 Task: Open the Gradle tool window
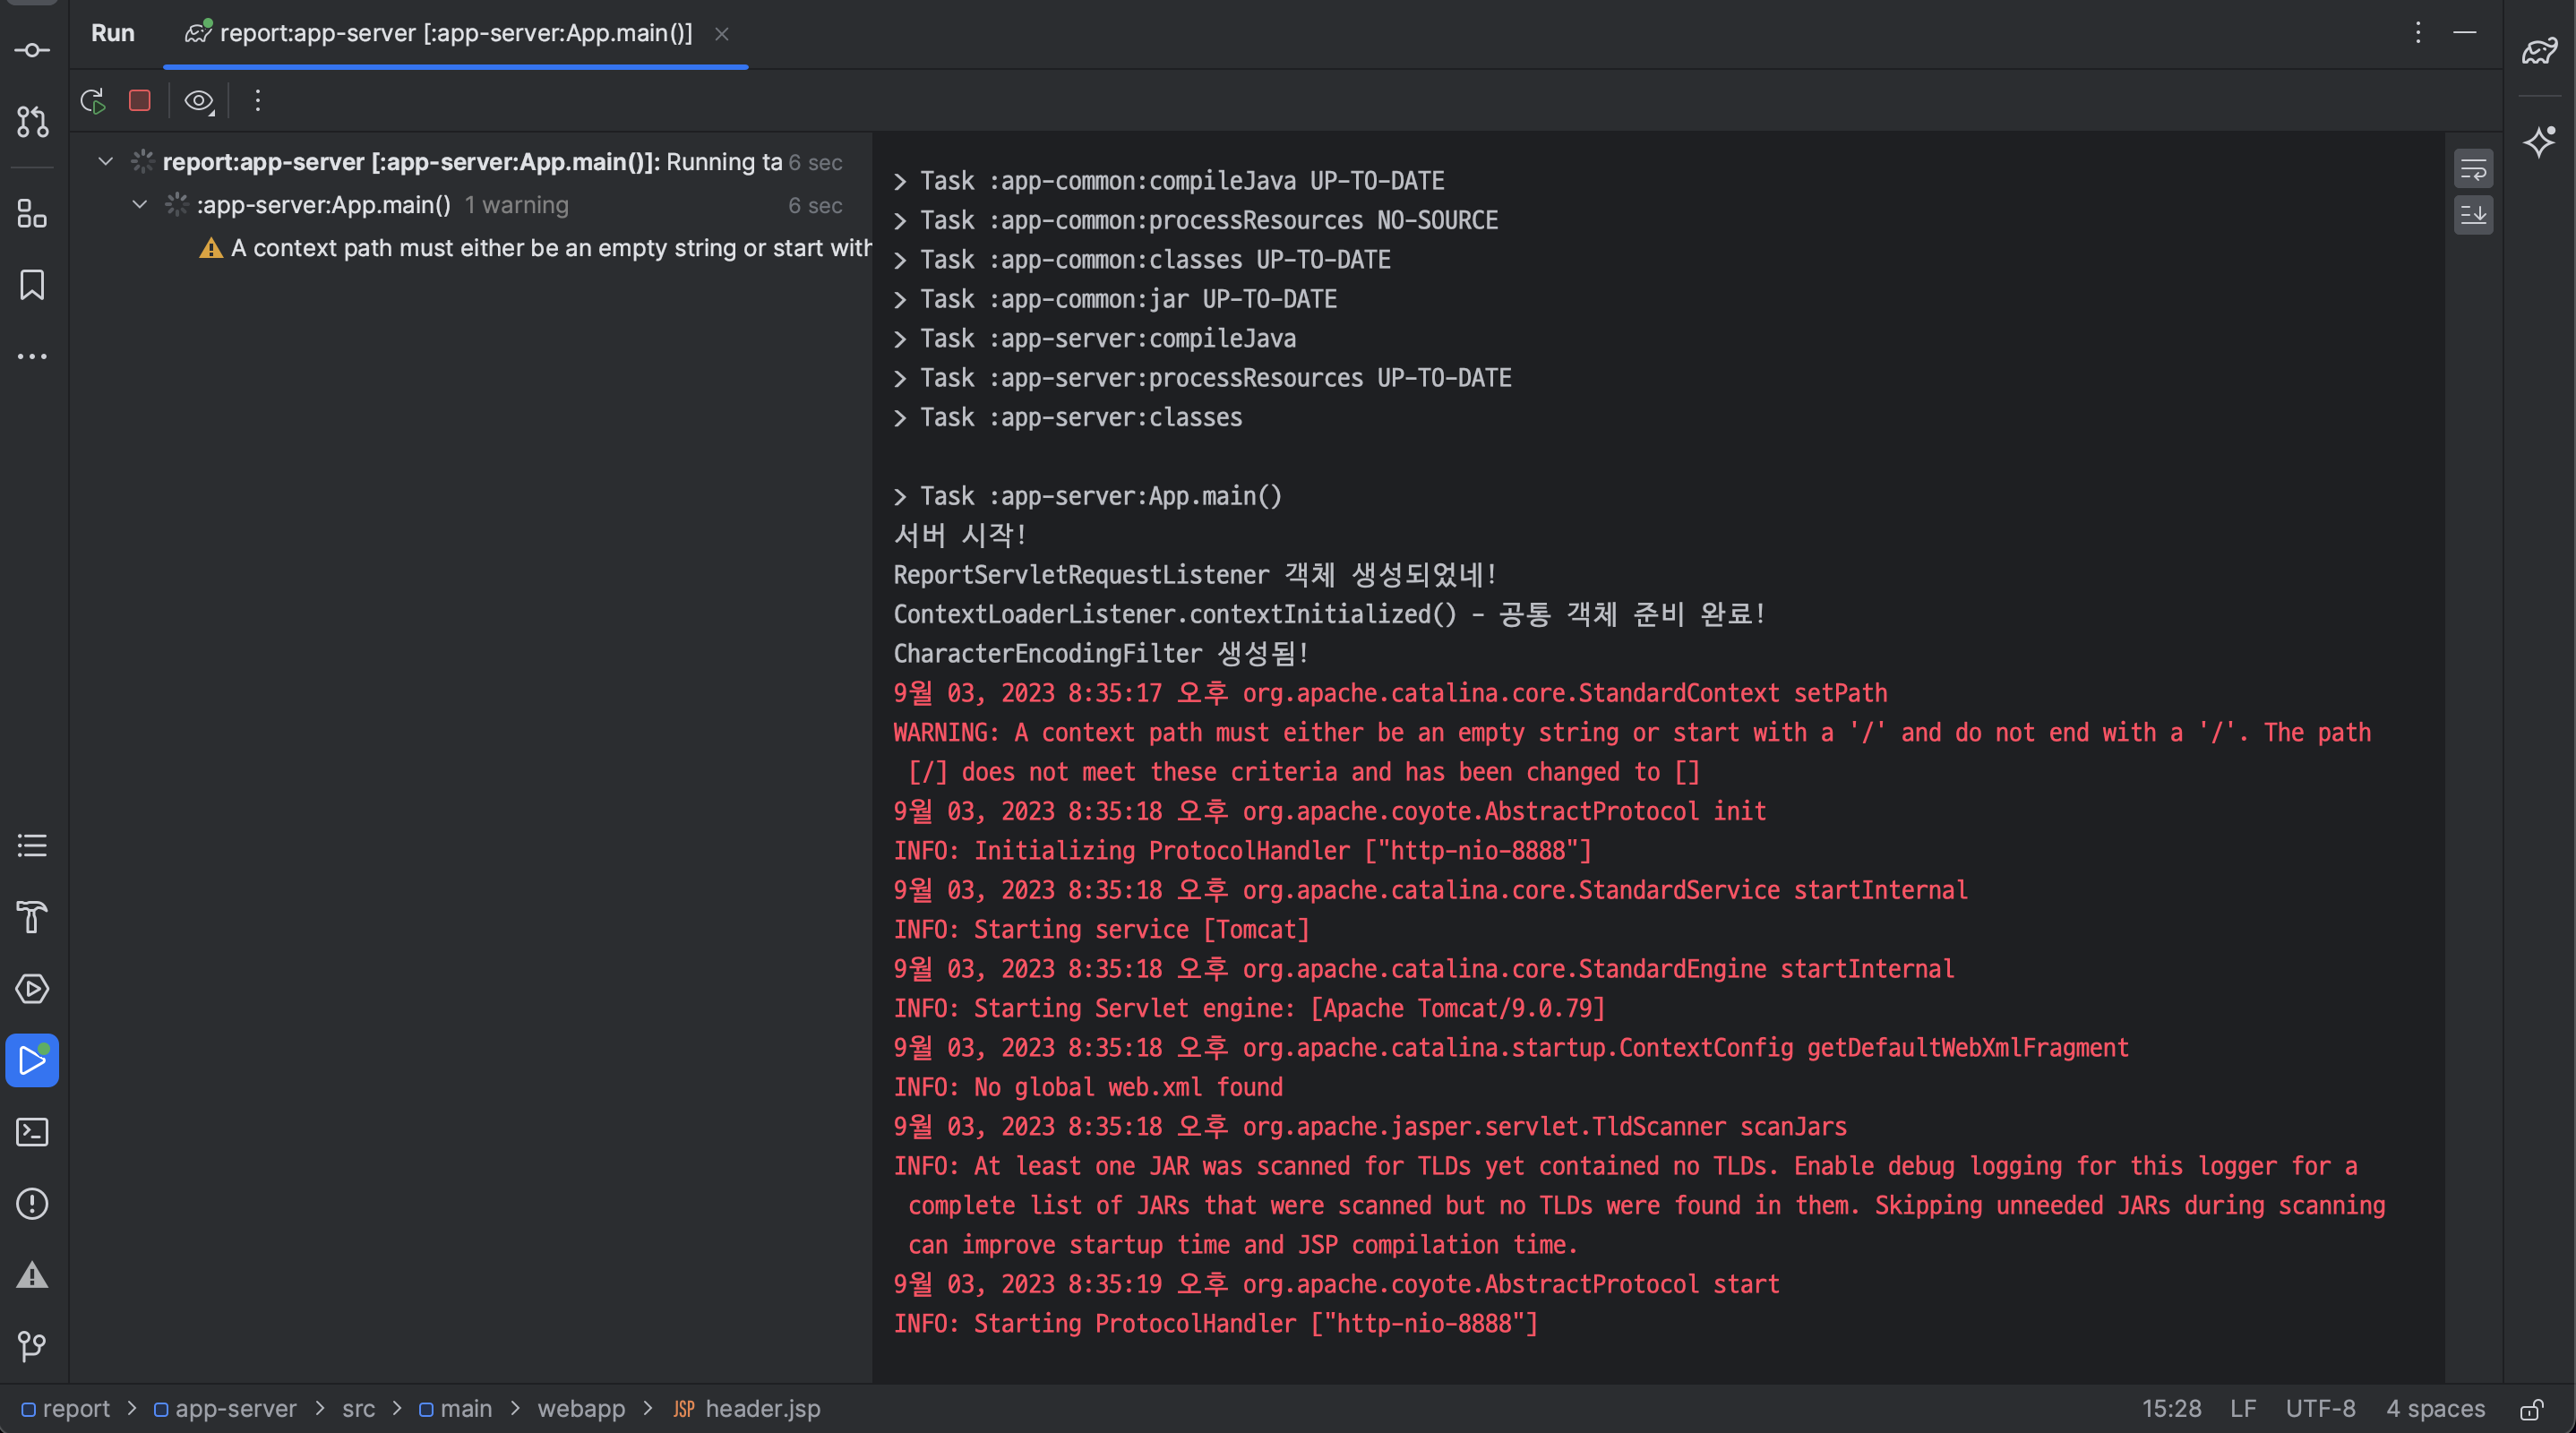pos(2539,51)
